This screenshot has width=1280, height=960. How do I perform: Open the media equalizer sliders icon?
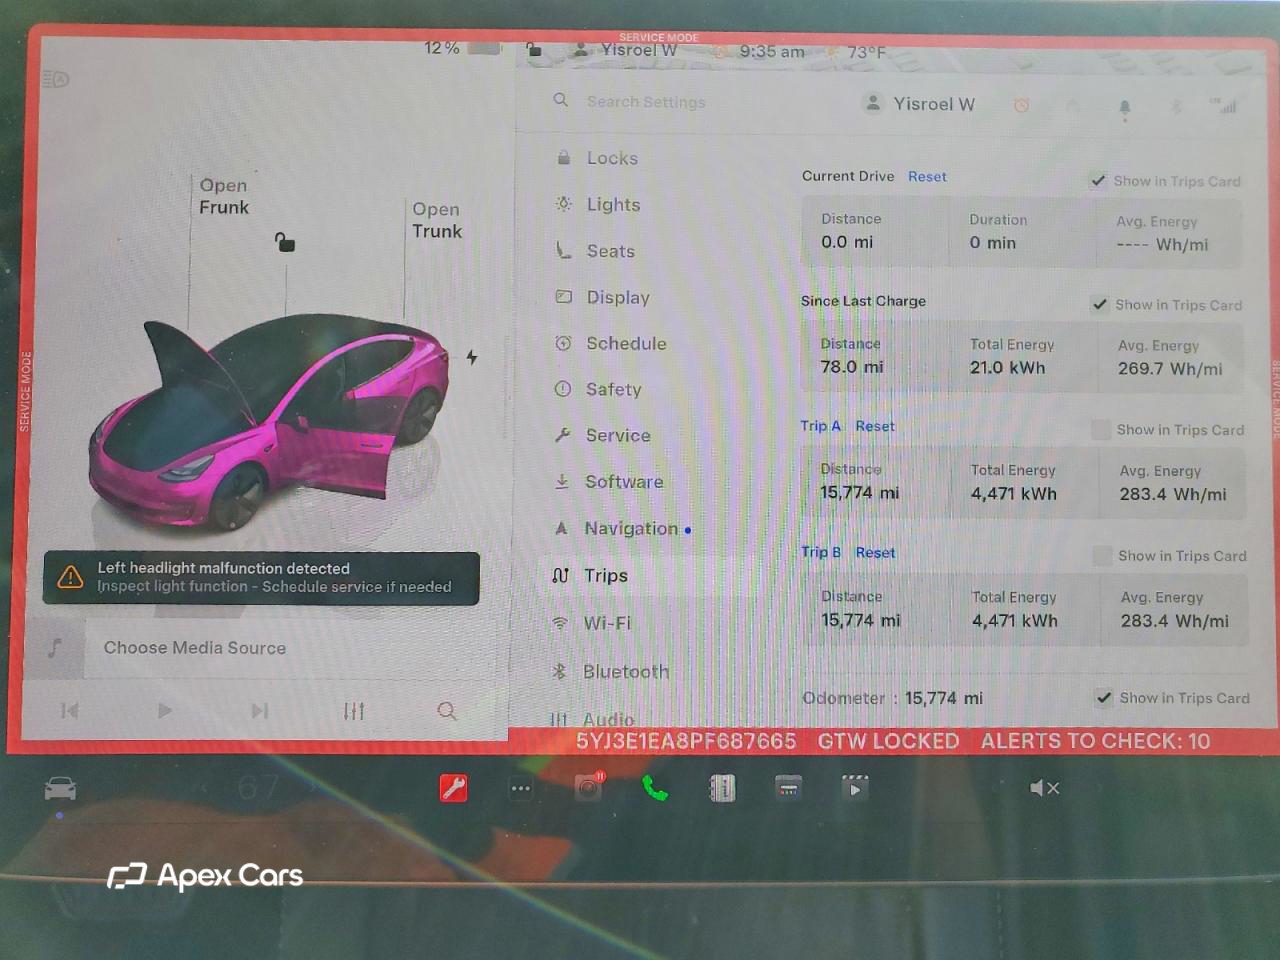pos(354,711)
